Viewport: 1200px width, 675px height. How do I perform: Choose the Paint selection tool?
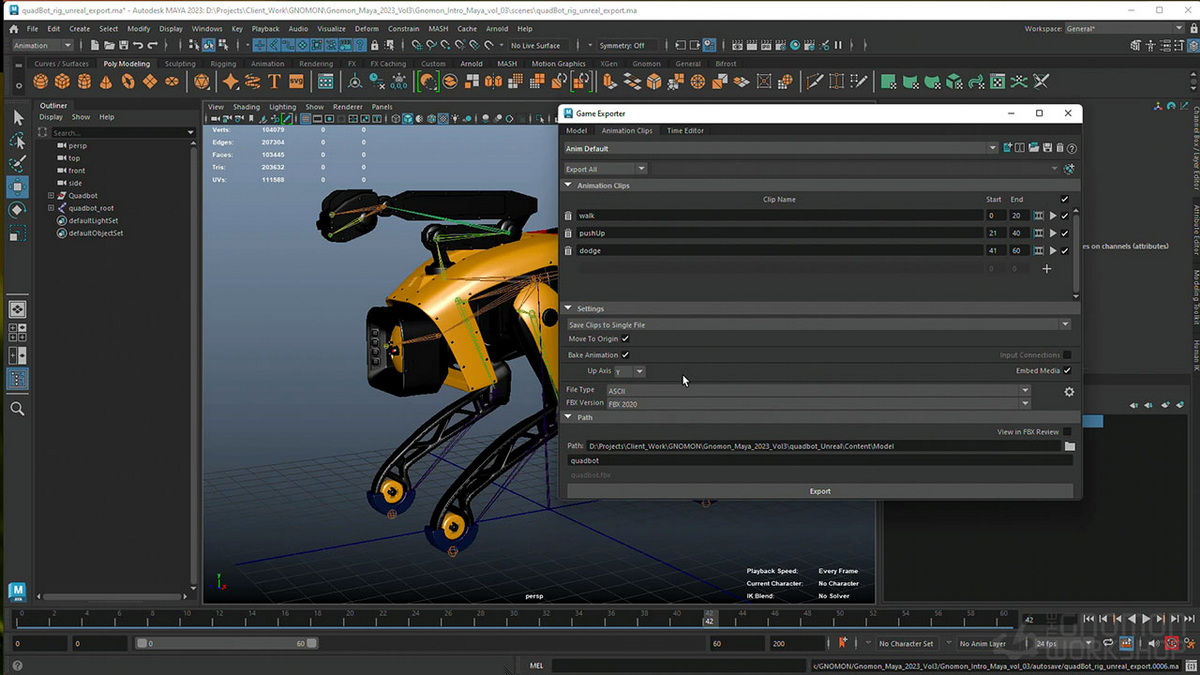click(17, 164)
